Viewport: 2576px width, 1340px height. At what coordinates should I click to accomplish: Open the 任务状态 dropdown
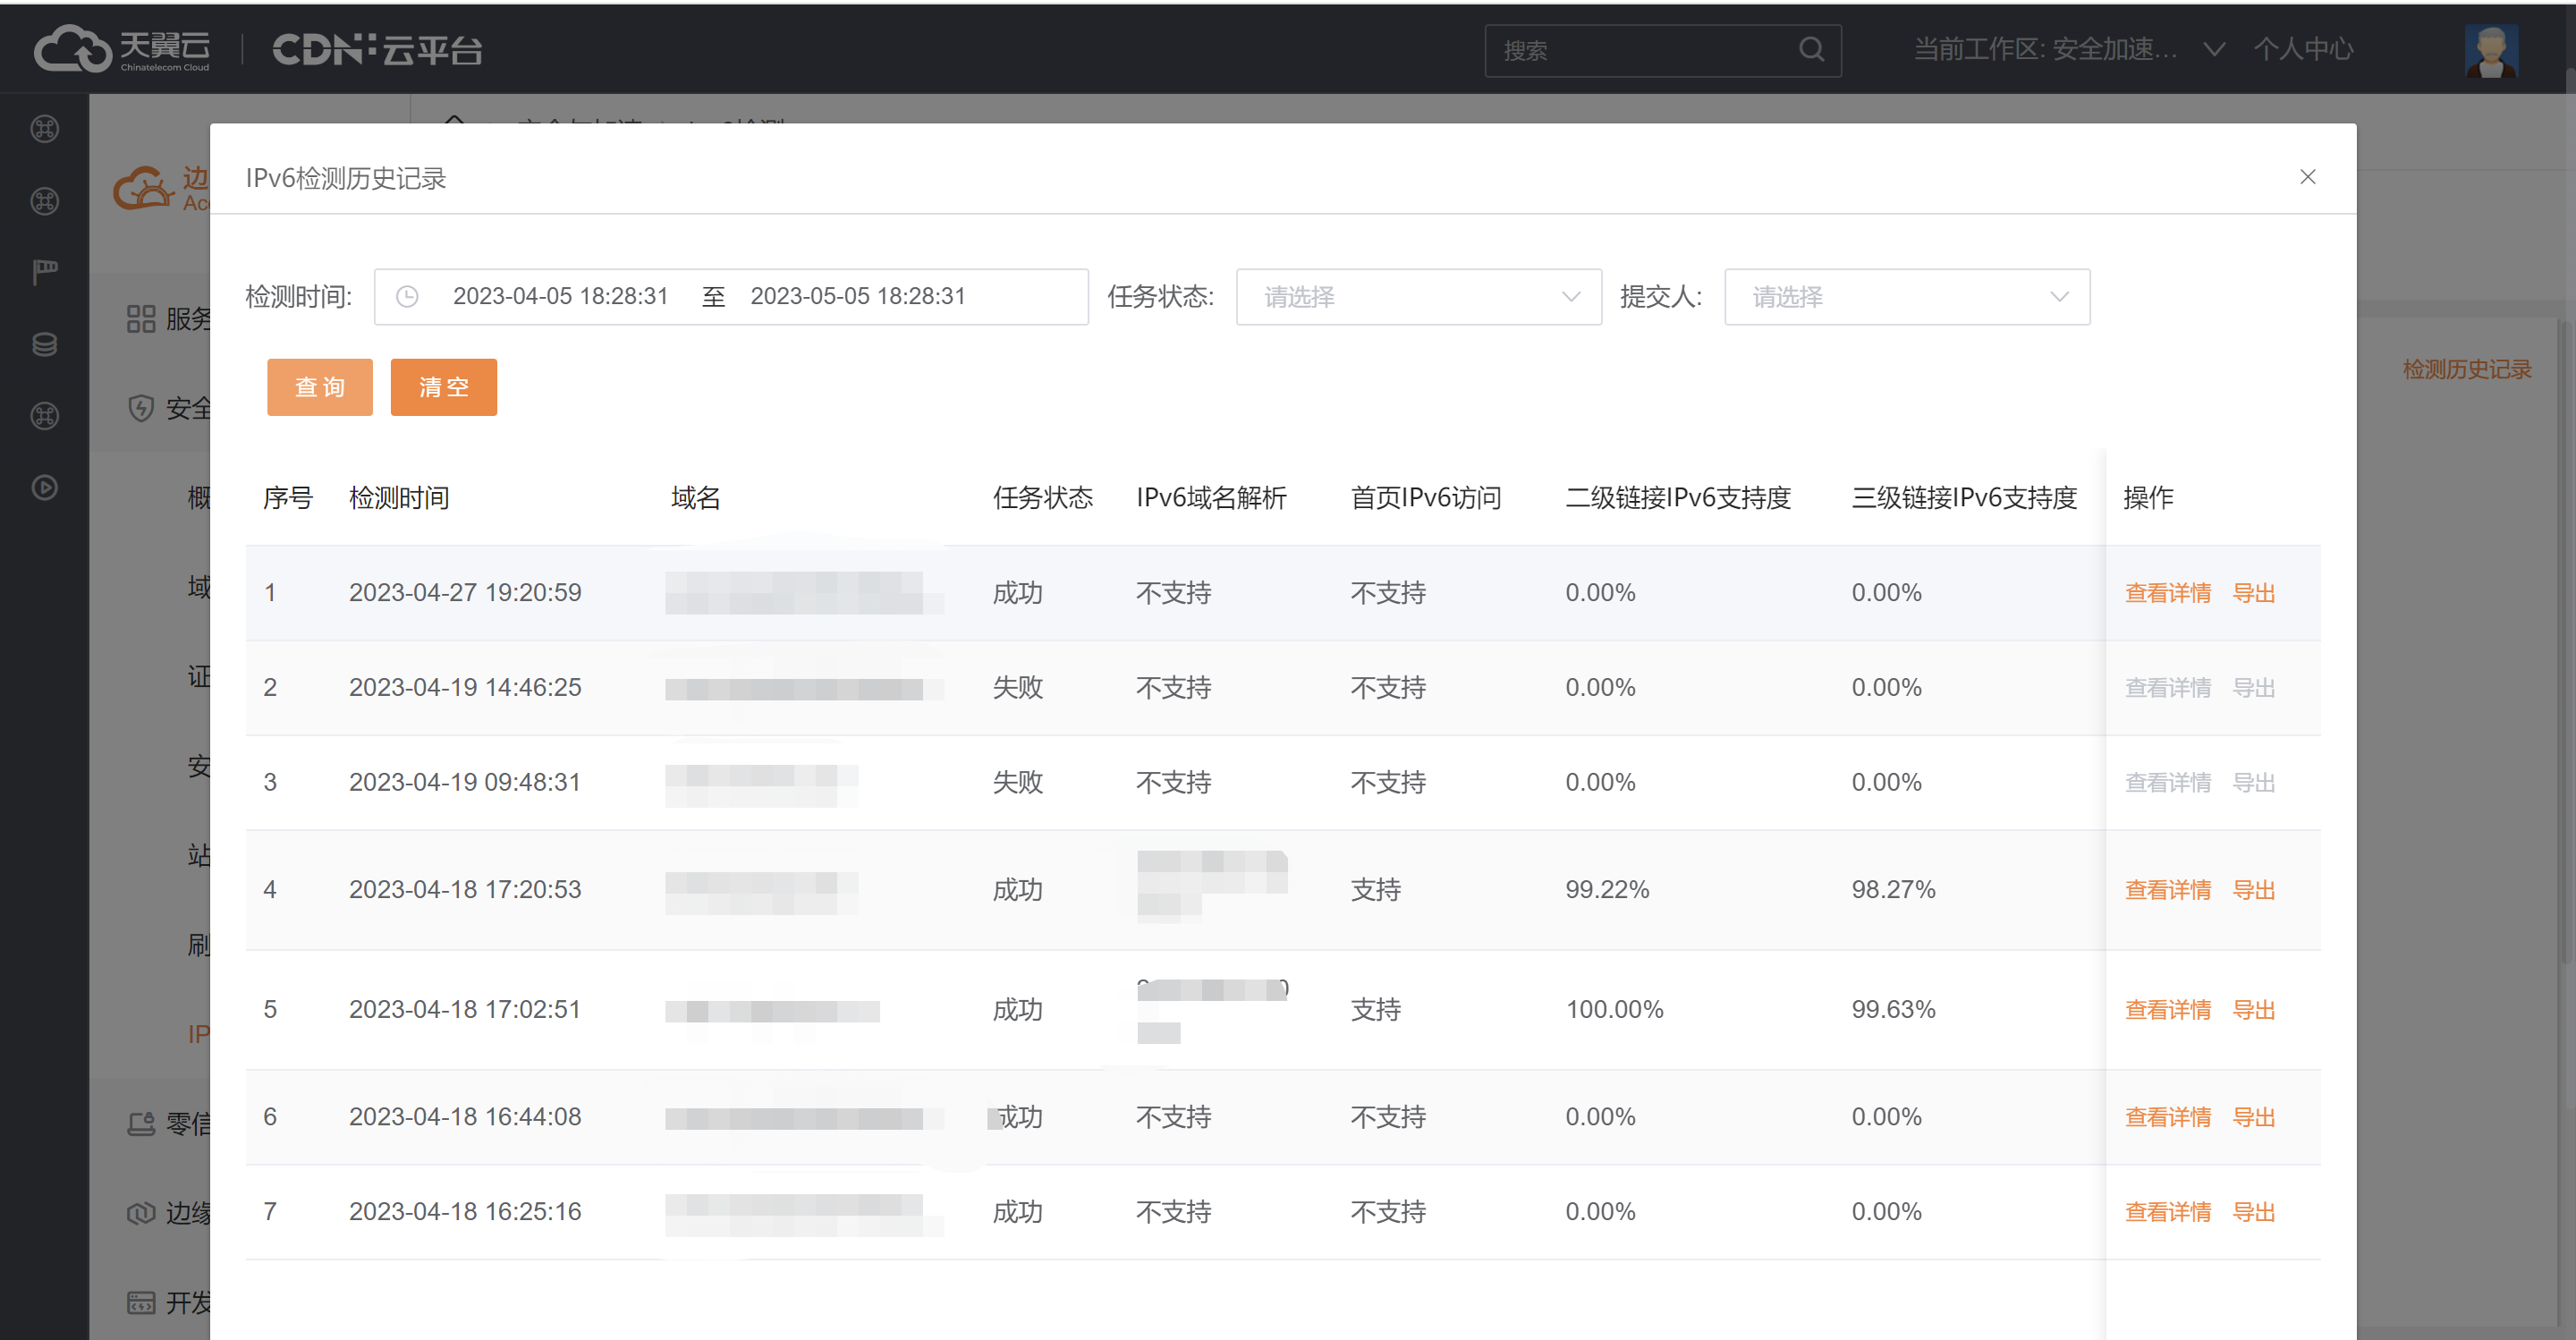tap(1418, 297)
